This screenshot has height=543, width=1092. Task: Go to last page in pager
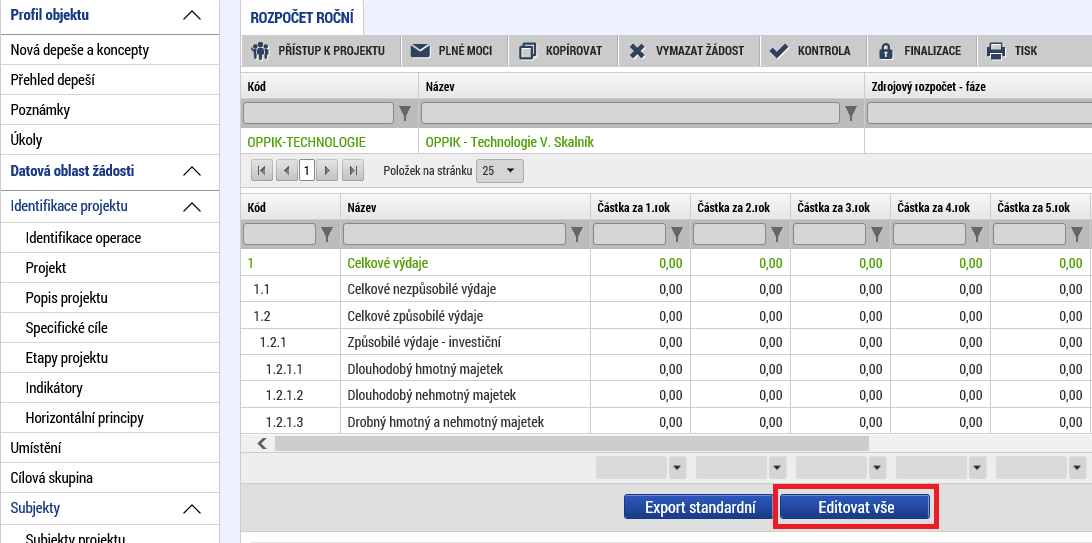(x=353, y=171)
